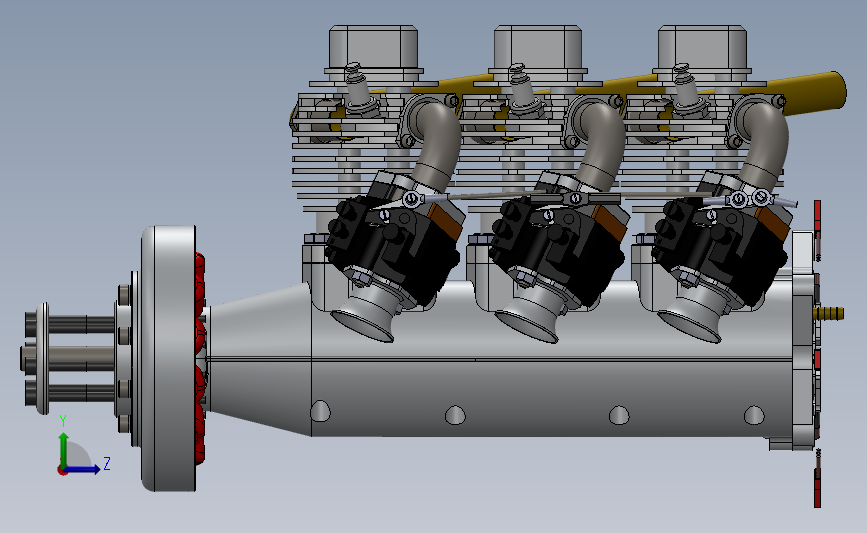Image resolution: width=867 pixels, height=533 pixels.
Task: Click the blue Z axis arrow of the triad
Action: click(x=84, y=469)
